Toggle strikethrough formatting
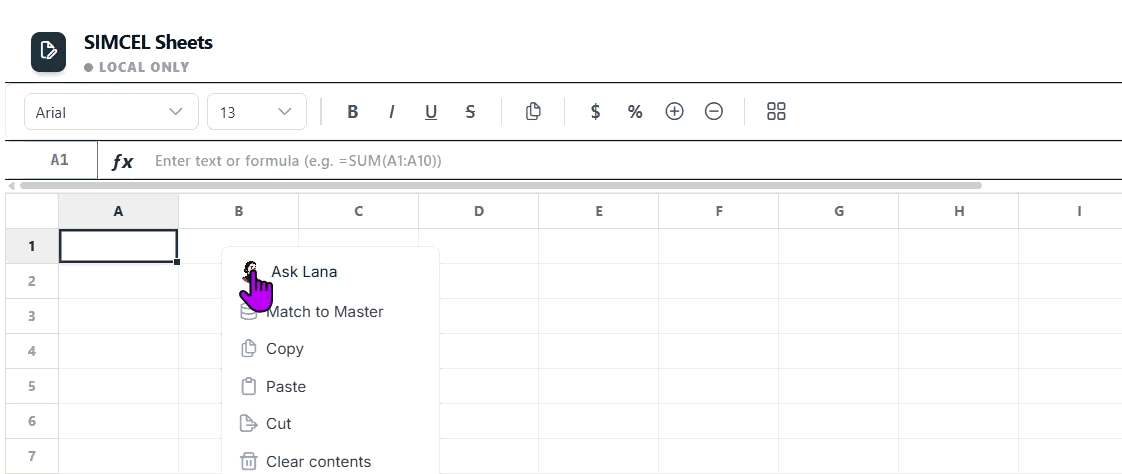This screenshot has width=1122, height=474. click(x=470, y=112)
